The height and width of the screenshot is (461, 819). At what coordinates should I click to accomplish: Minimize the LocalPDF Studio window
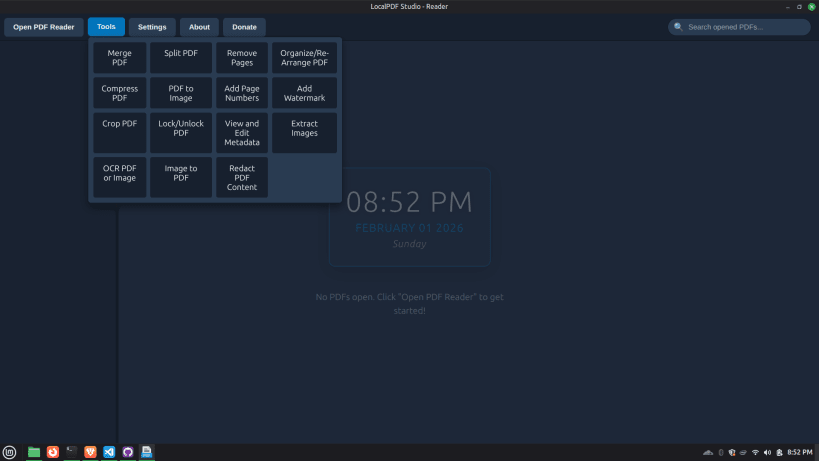(788, 7)
